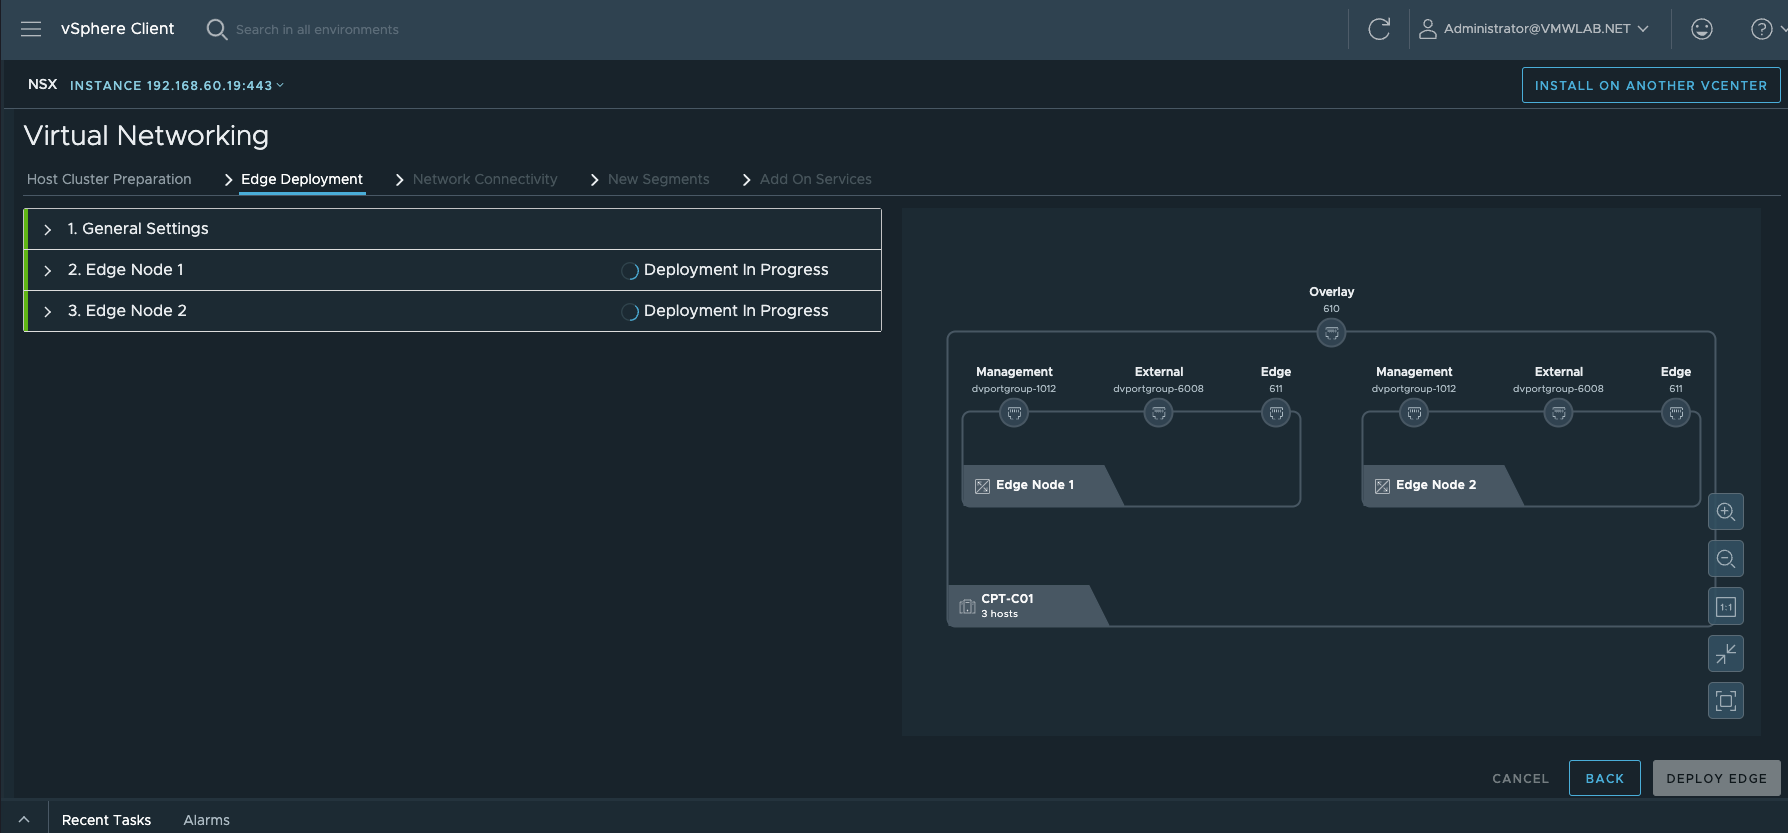Screen dimensions: 1788x833
Task: Go to Host Cluster Preparation step
Action: click(109, 179)
